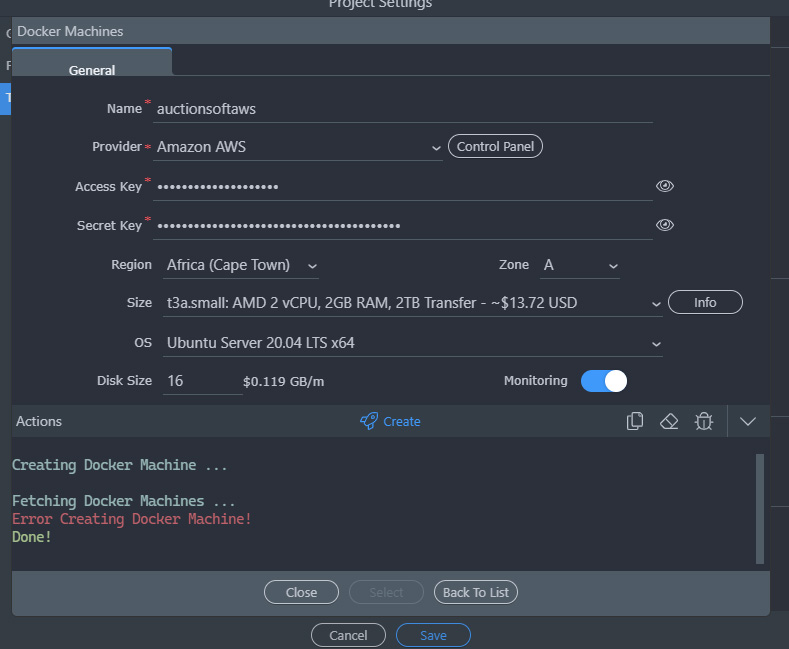The width and height of the screenshot is (789, 649).
Task: Click the 'Error Creating Docker Machine!' log line
Action: pos(131,519)
